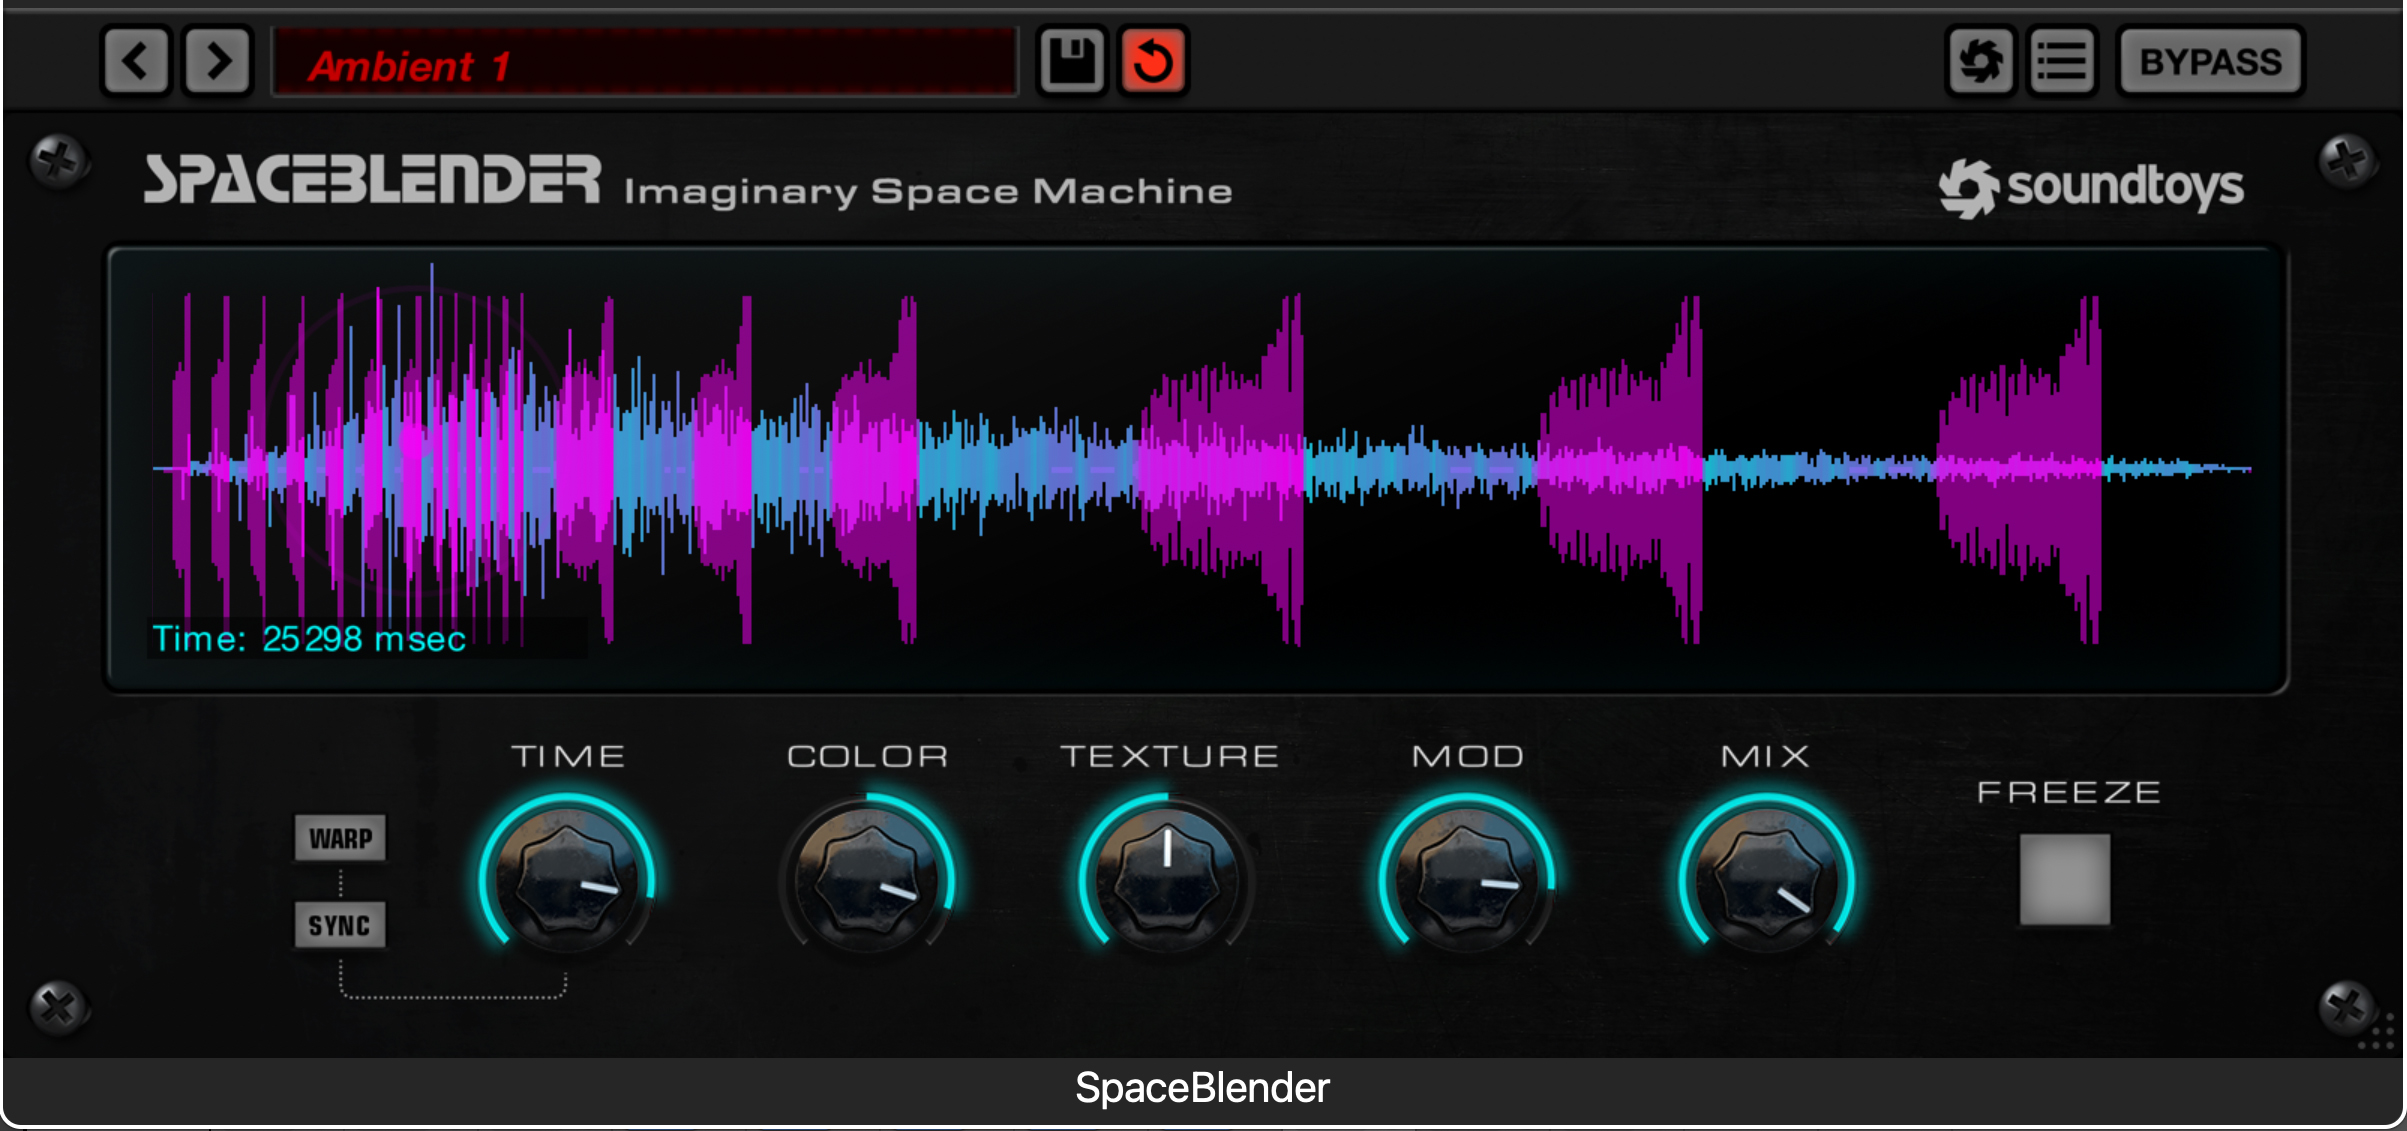The image size is (2407, 1131).
Task: Toggle the FREEZE square button
Action: point(2064,879)
